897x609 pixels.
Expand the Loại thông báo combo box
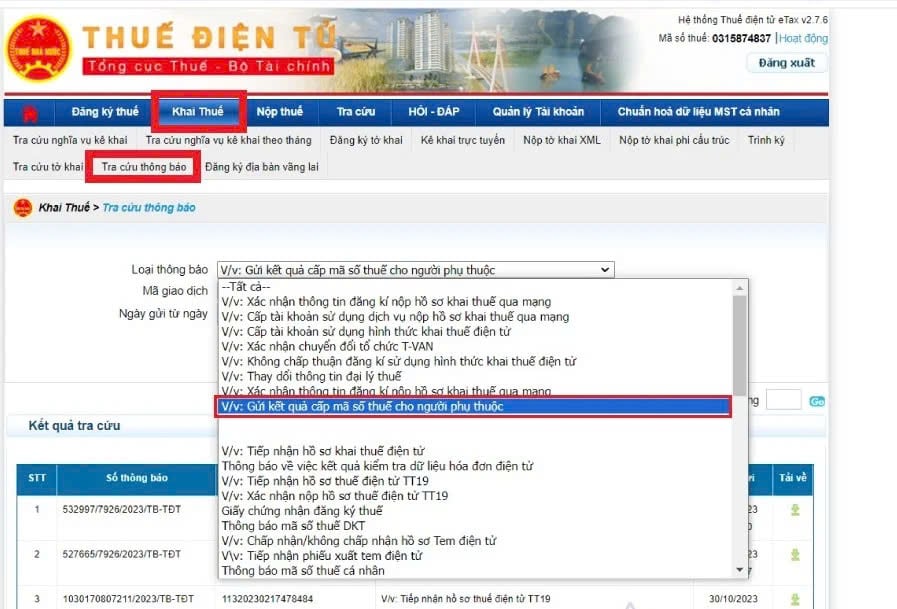click(416, 270)
